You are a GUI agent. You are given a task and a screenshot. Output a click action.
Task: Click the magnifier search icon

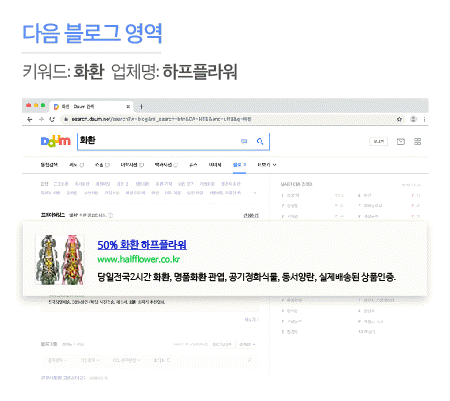point(260,141)
